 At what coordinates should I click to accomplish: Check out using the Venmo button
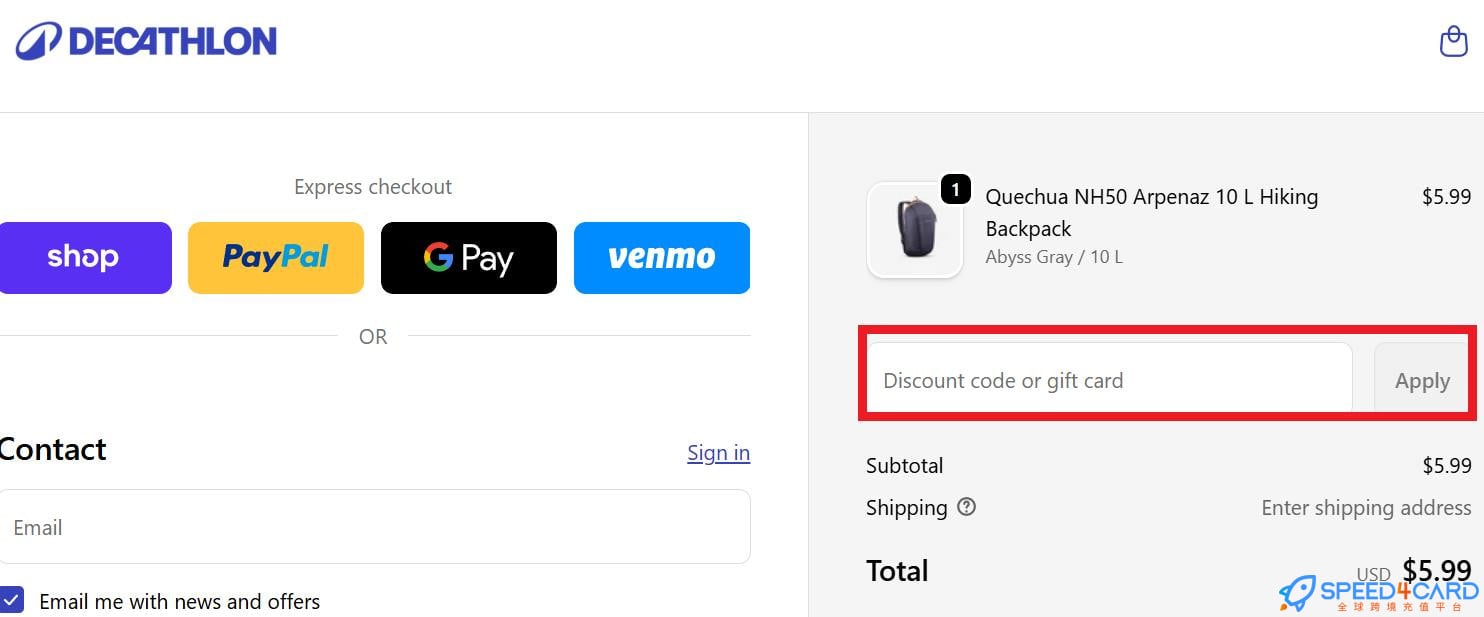[x=661, y=258]
